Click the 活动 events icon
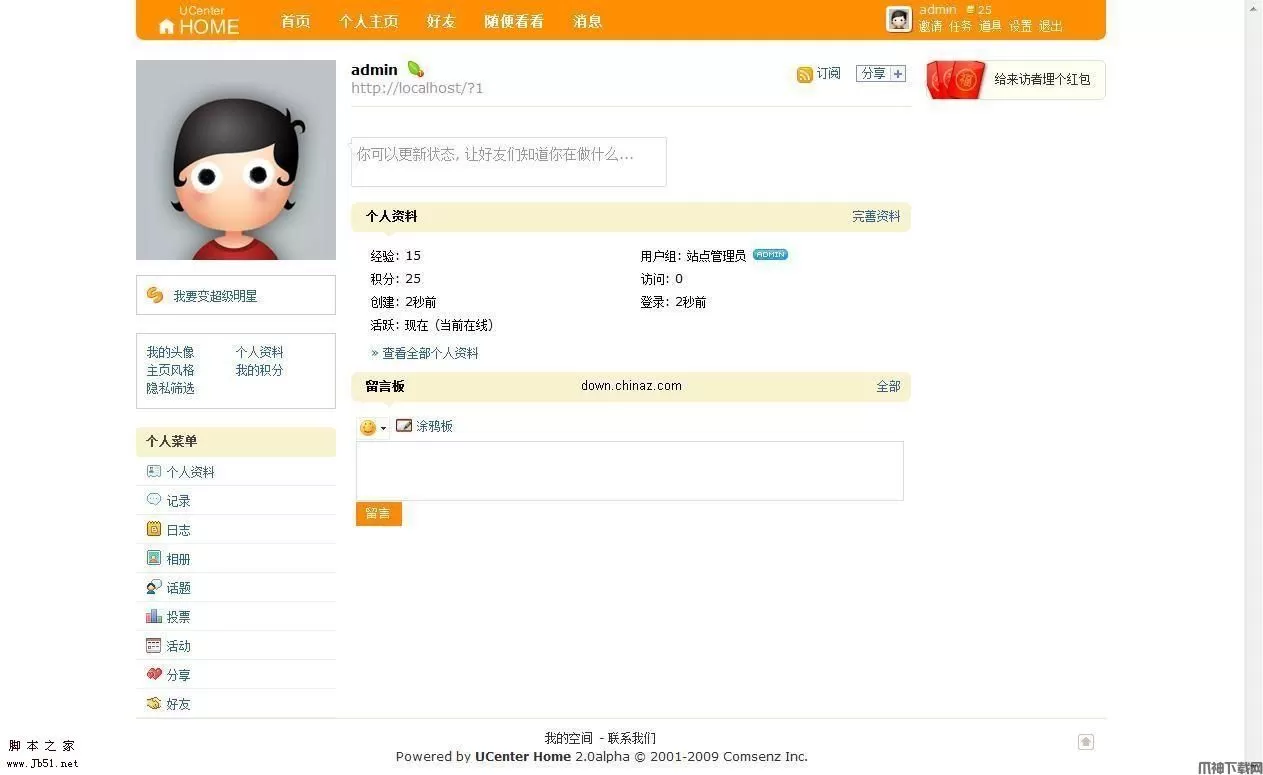The image size is (1263, 775). [x=154, y=645]
